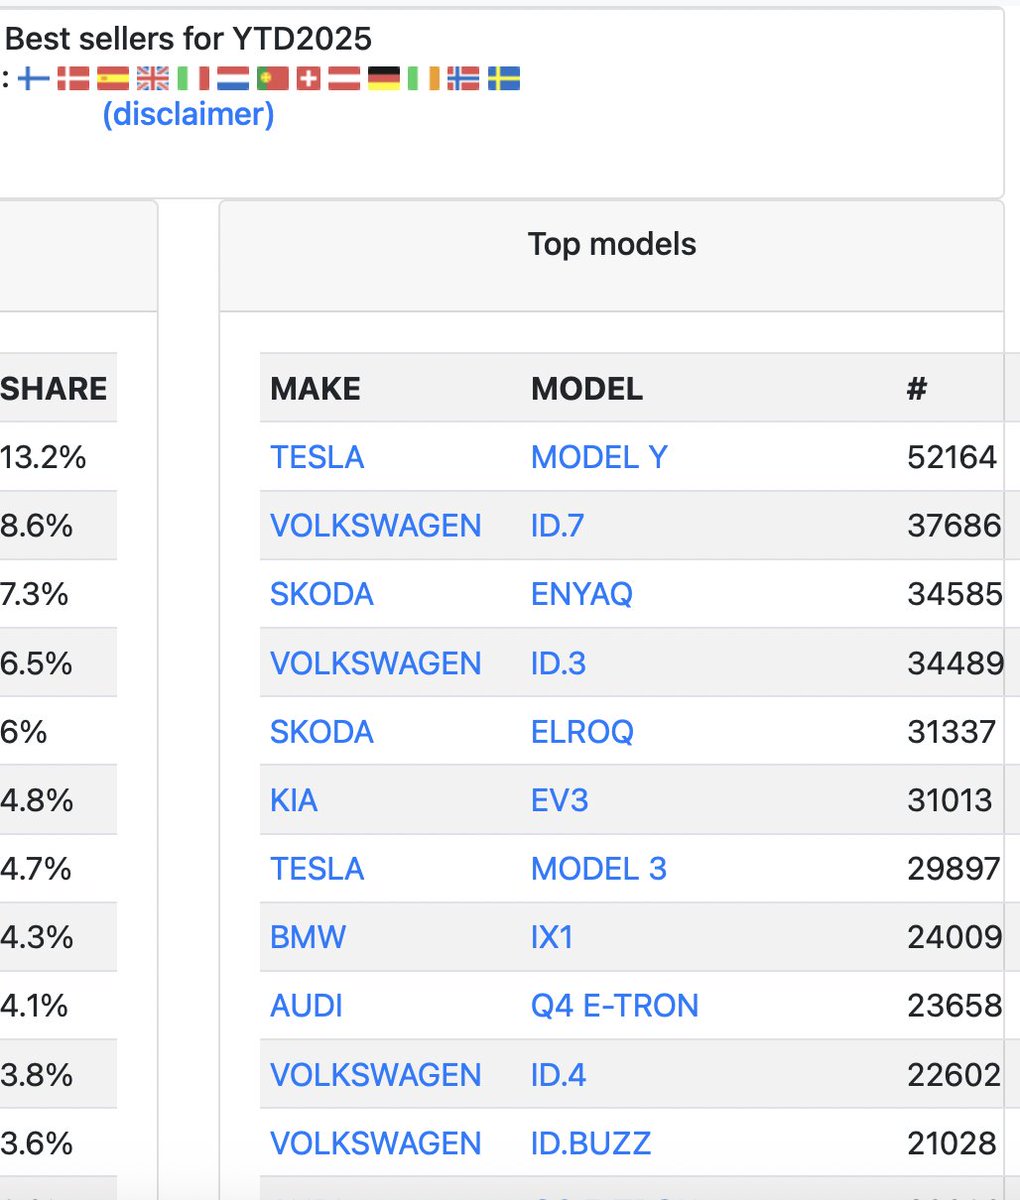Click the MAKE column header
Image resolution: width=1020 pixels, height=1200 pixels.
316,388
